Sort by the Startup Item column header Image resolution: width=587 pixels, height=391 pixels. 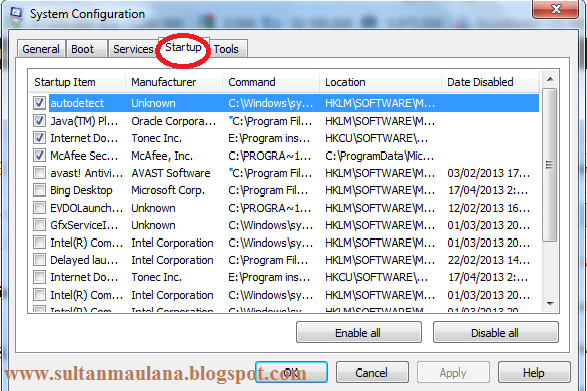[x=77, y=82]
